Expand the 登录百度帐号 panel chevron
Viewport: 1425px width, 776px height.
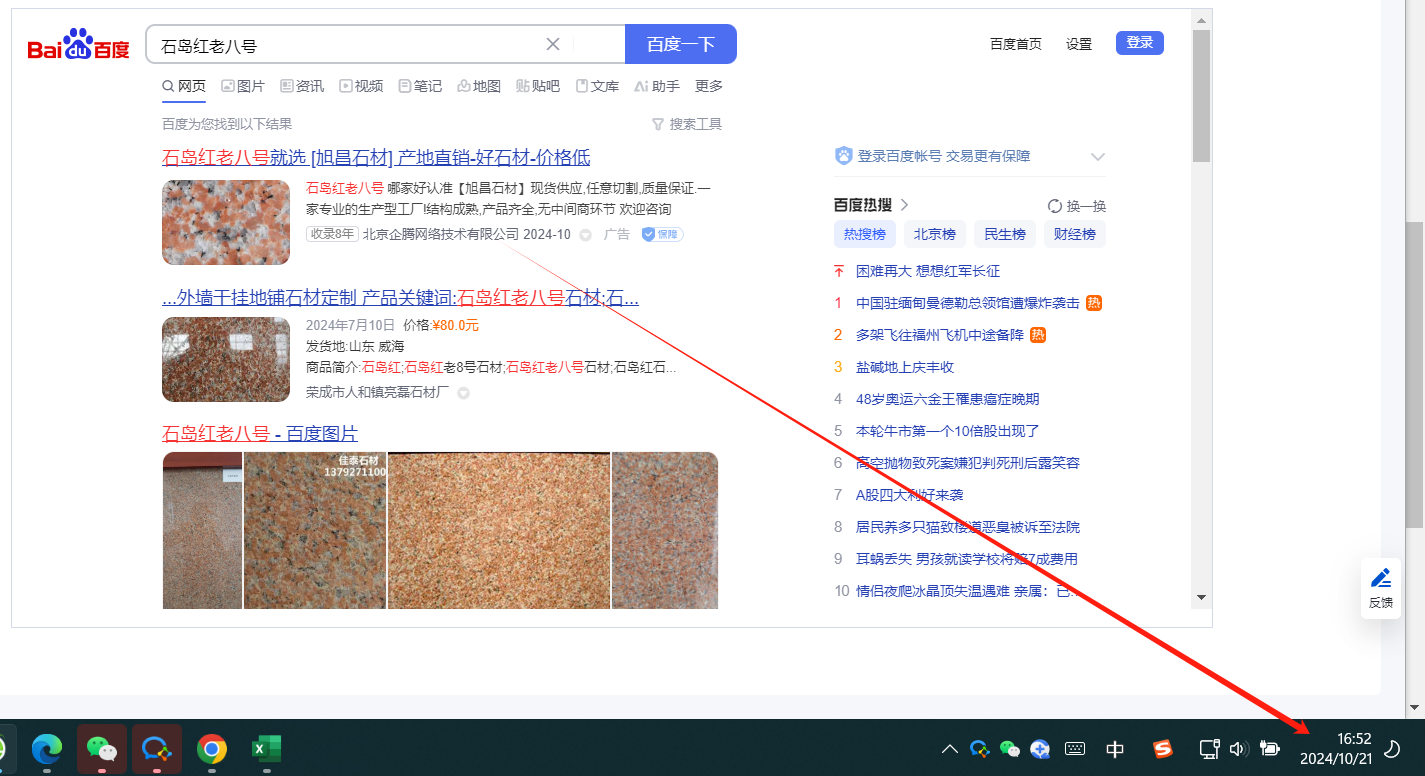[x=1097, y=157]
